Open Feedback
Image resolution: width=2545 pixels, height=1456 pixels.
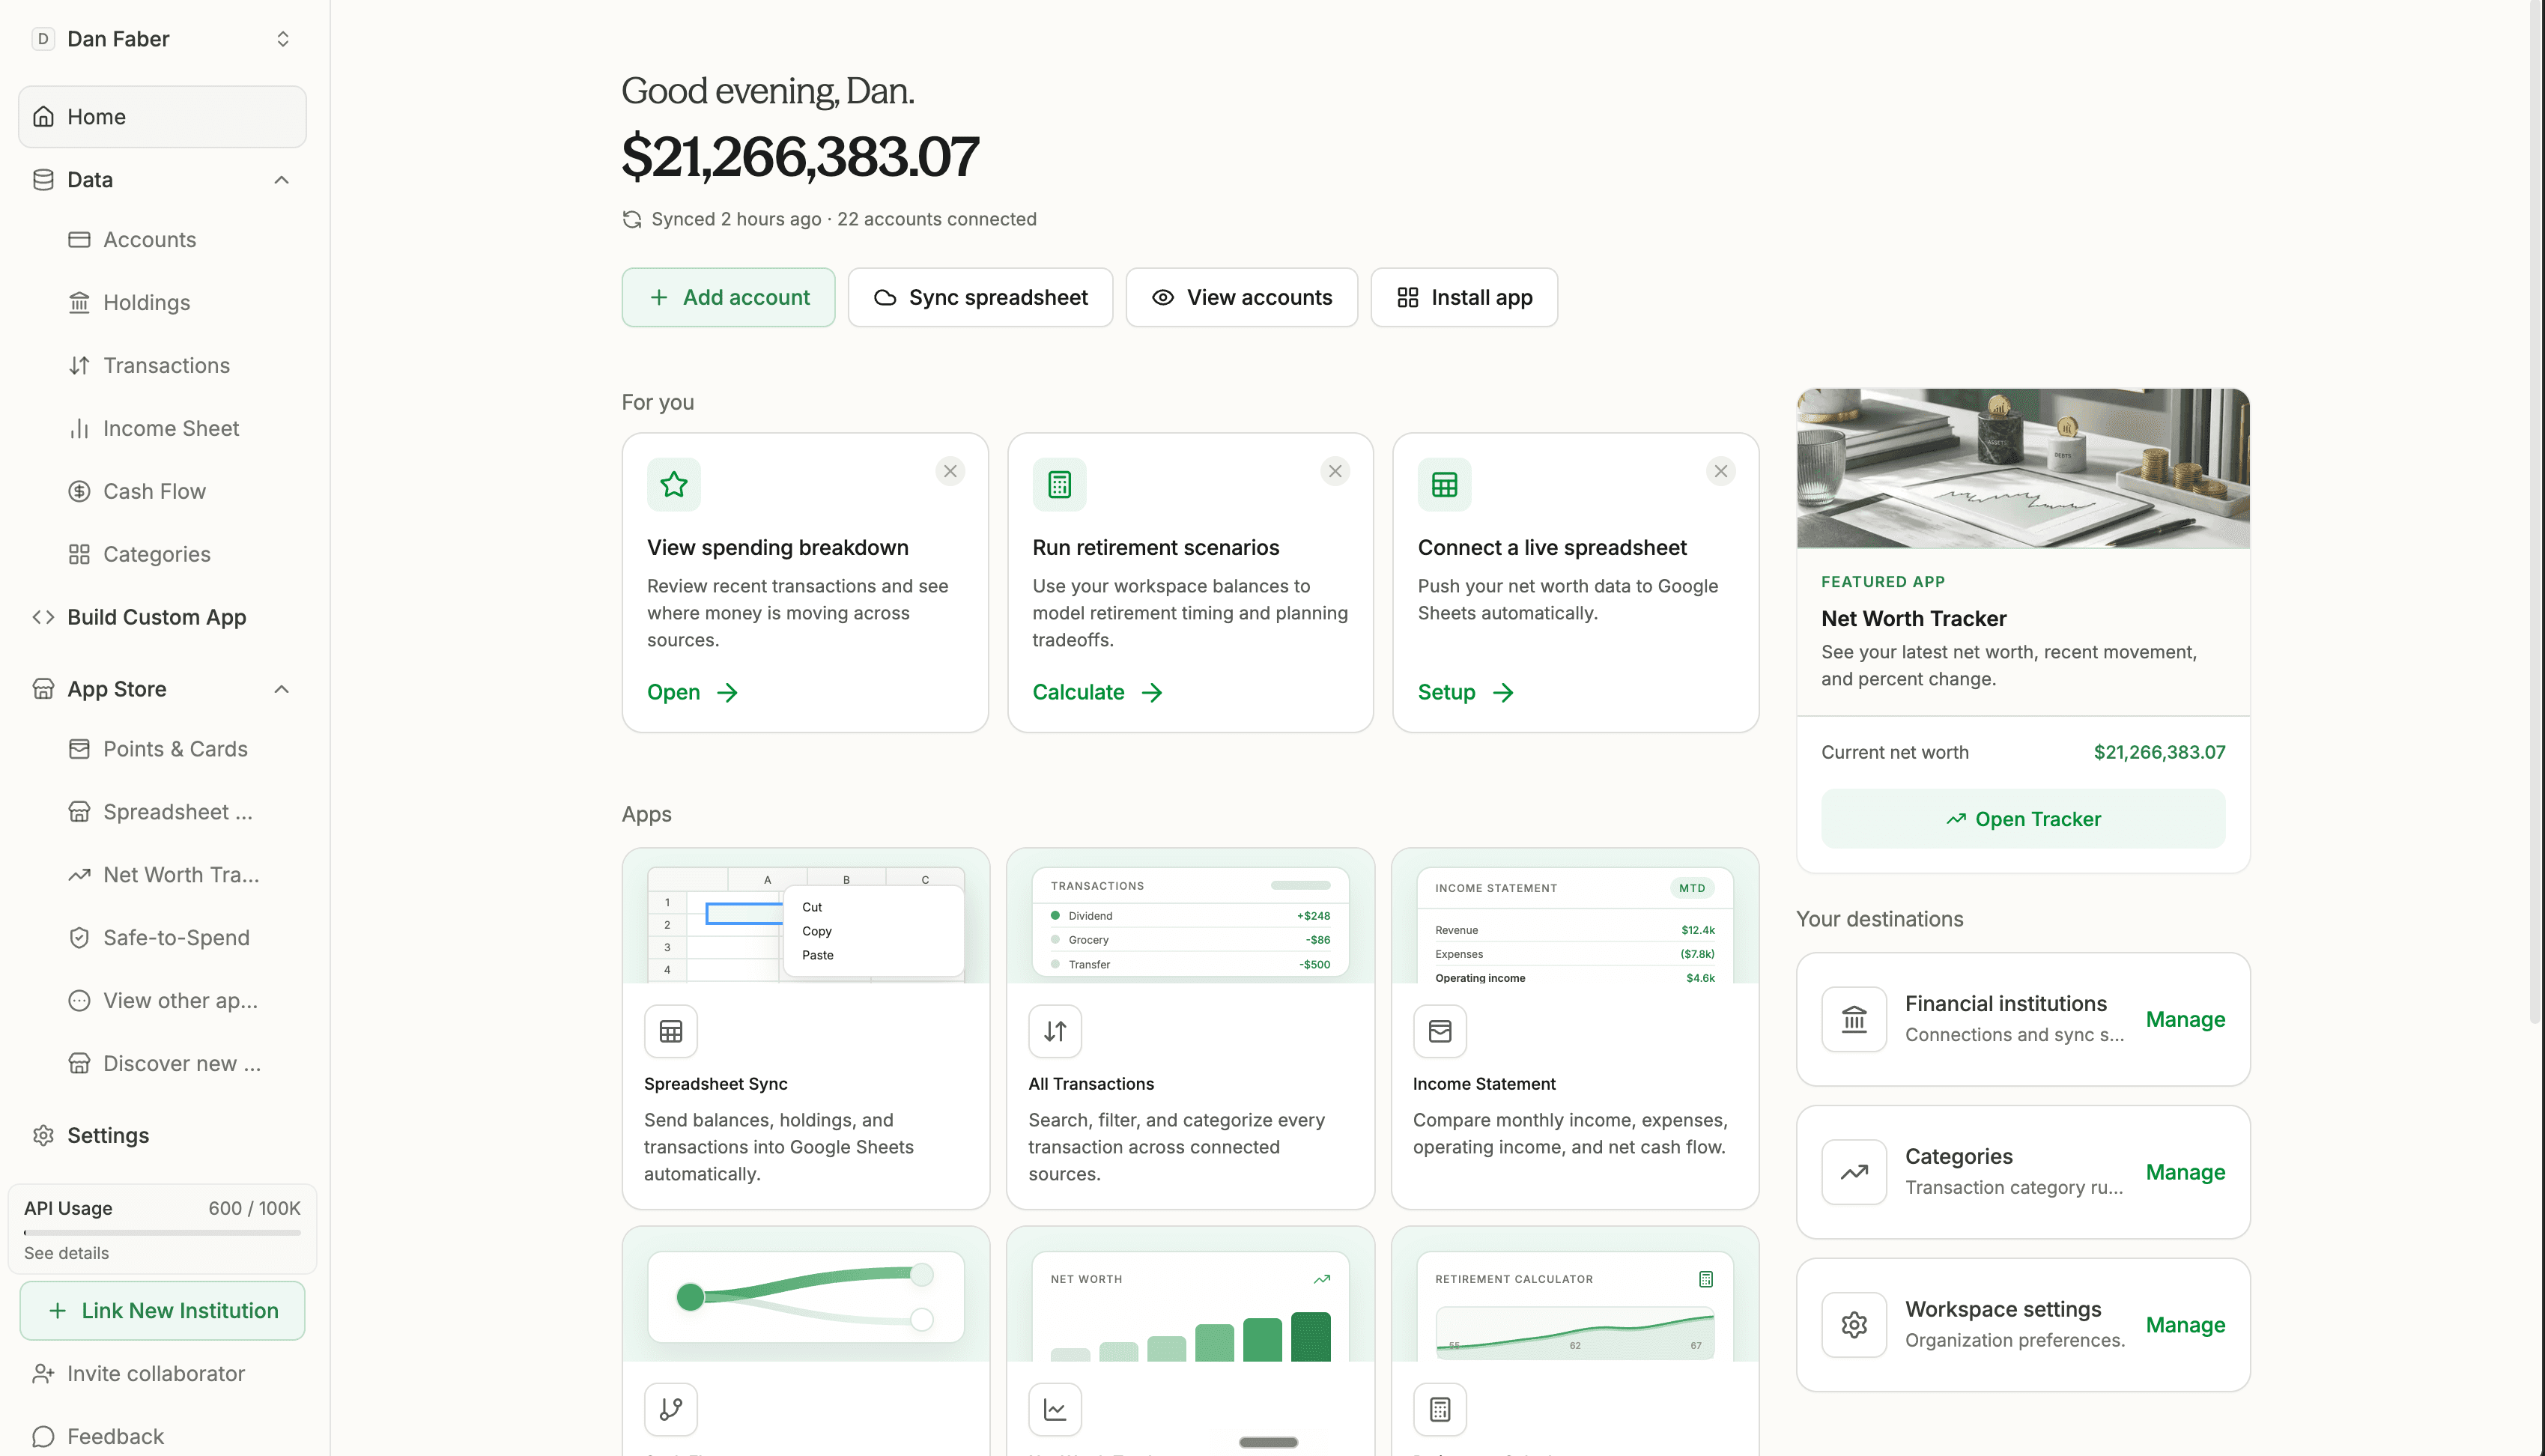coord(98,1437)
